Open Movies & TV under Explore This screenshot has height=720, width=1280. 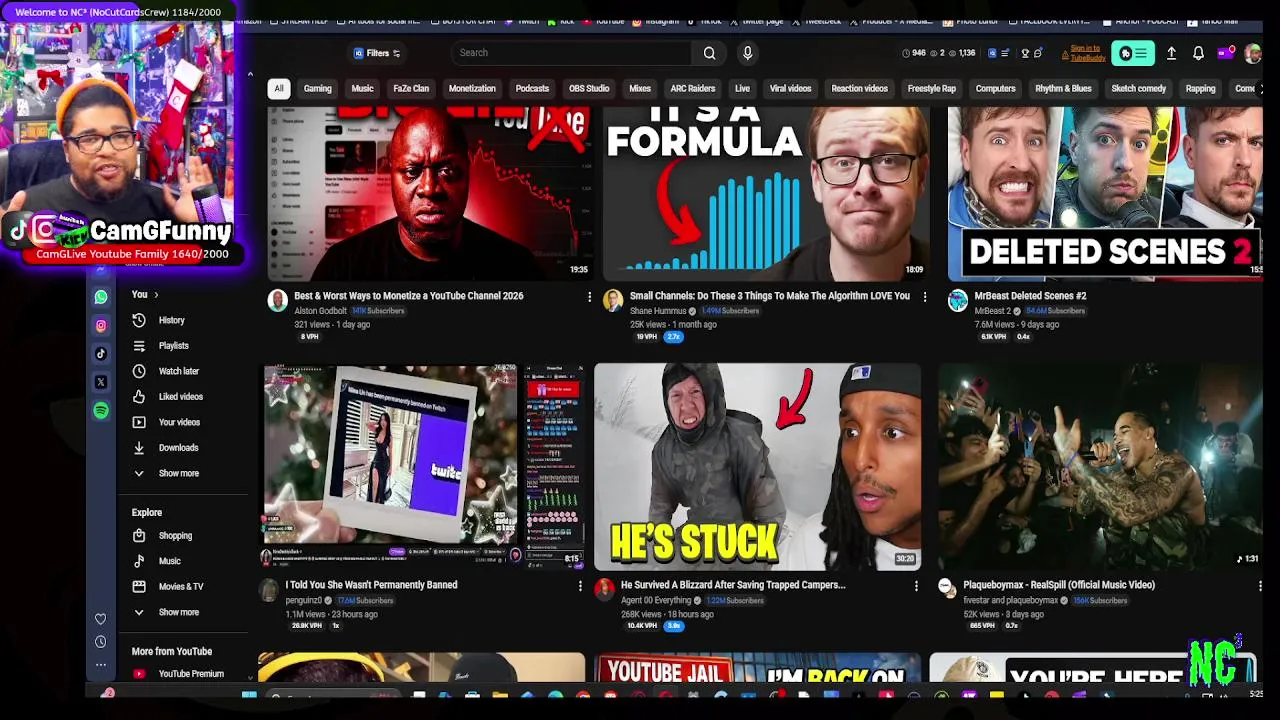click(181, 587)
